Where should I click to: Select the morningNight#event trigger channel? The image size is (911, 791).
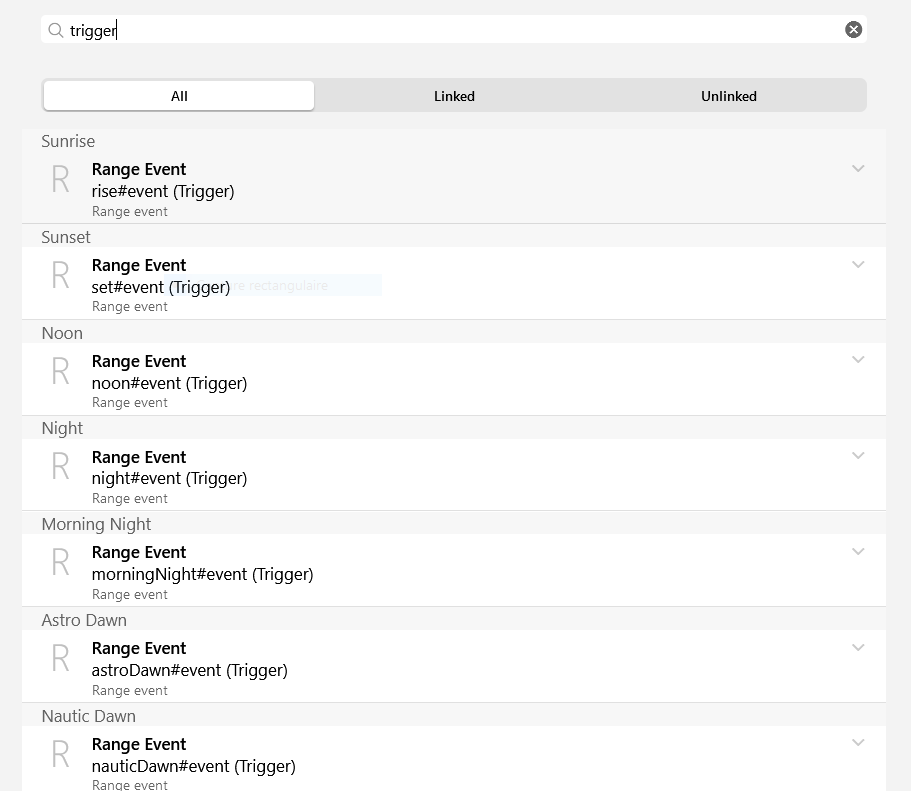tap(202, 574)
